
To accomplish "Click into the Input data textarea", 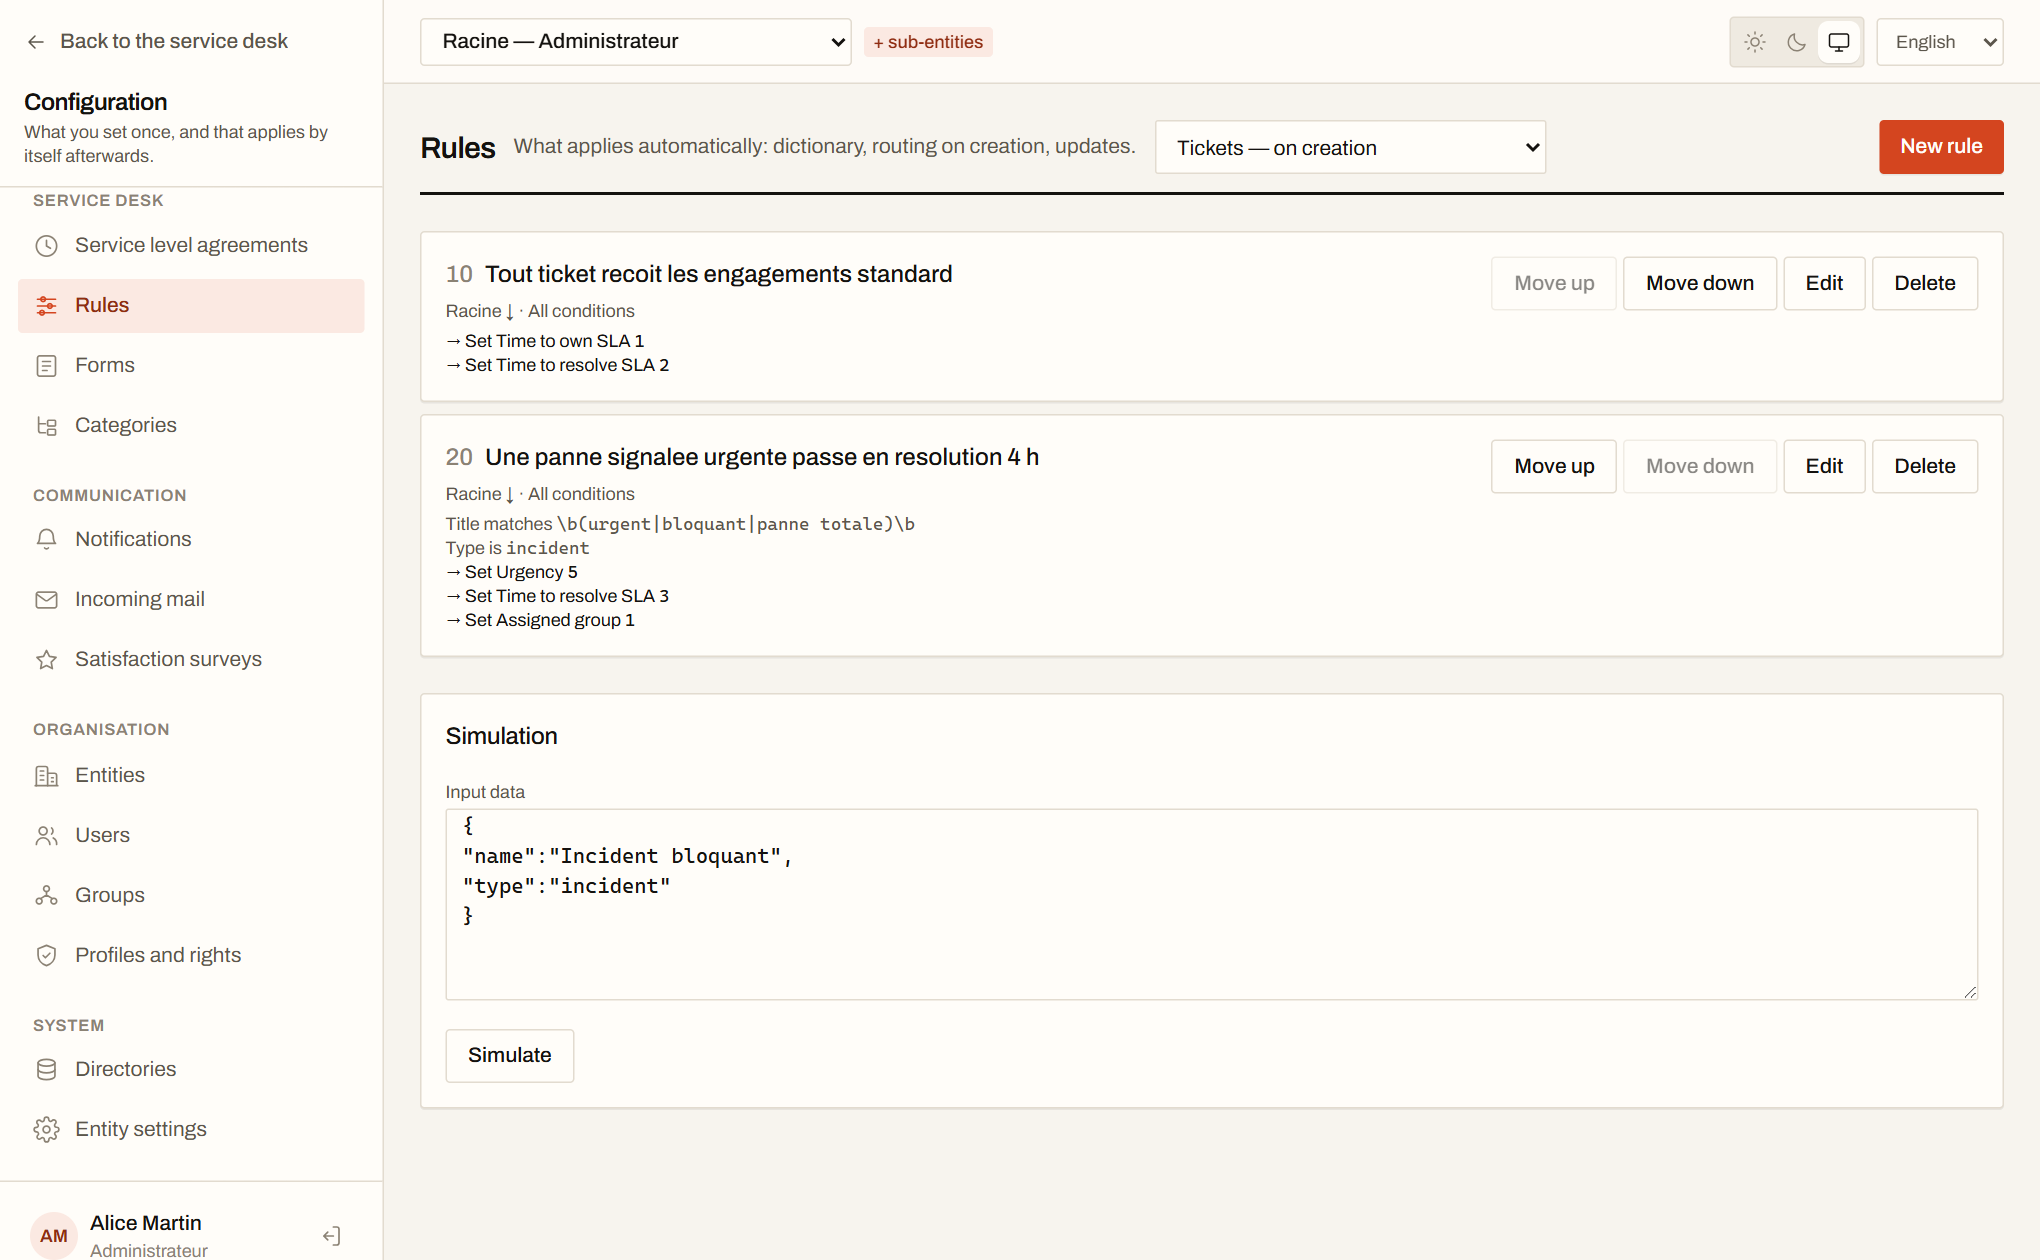I will (1211, 904).
